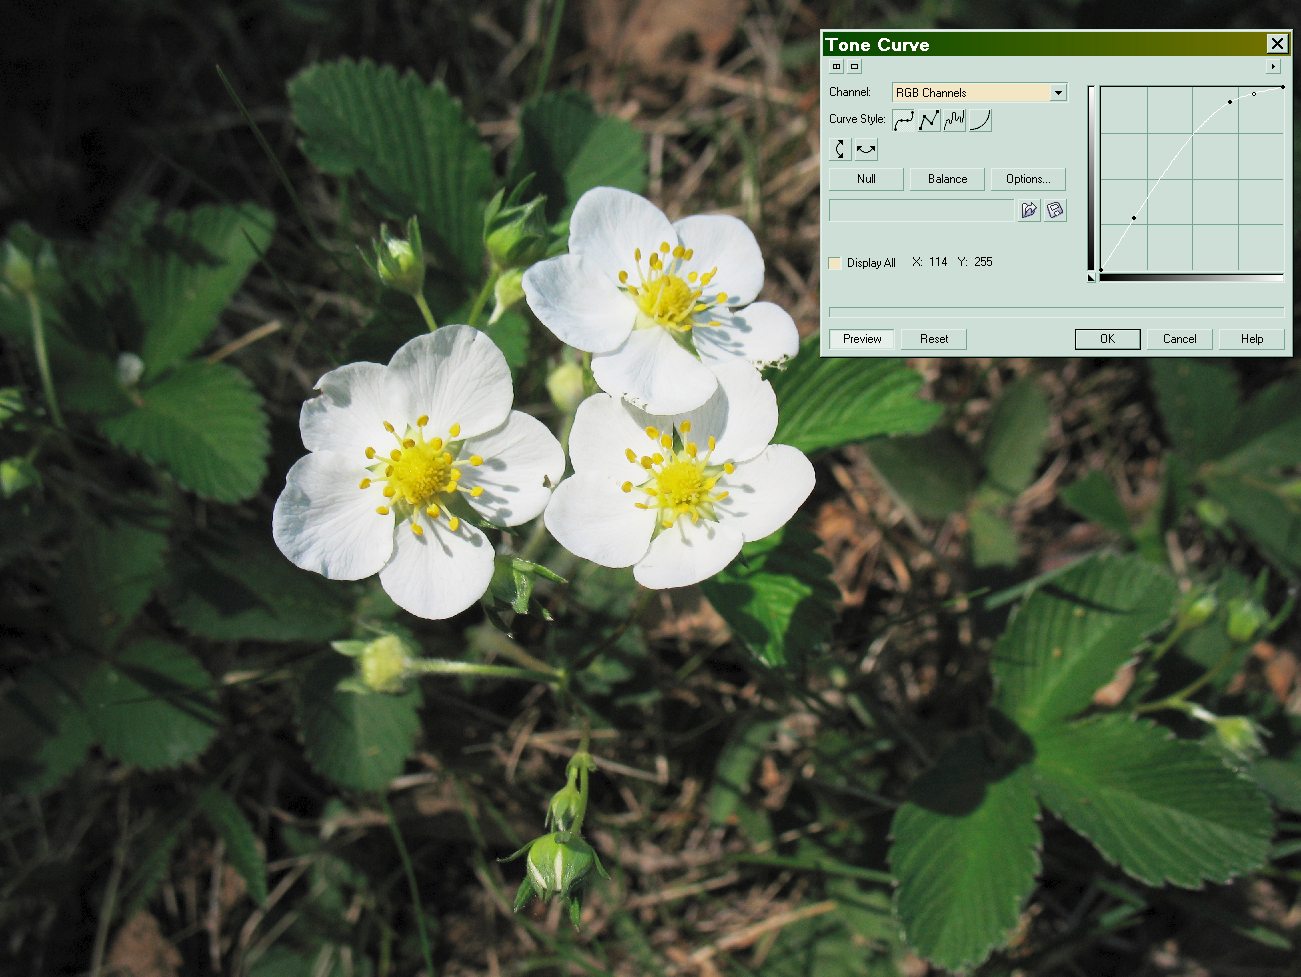Image resolution: width=1301 pixels, height=977 pixels.
Task: Select the straight-line curve style
Action: [x=929, y=120]
